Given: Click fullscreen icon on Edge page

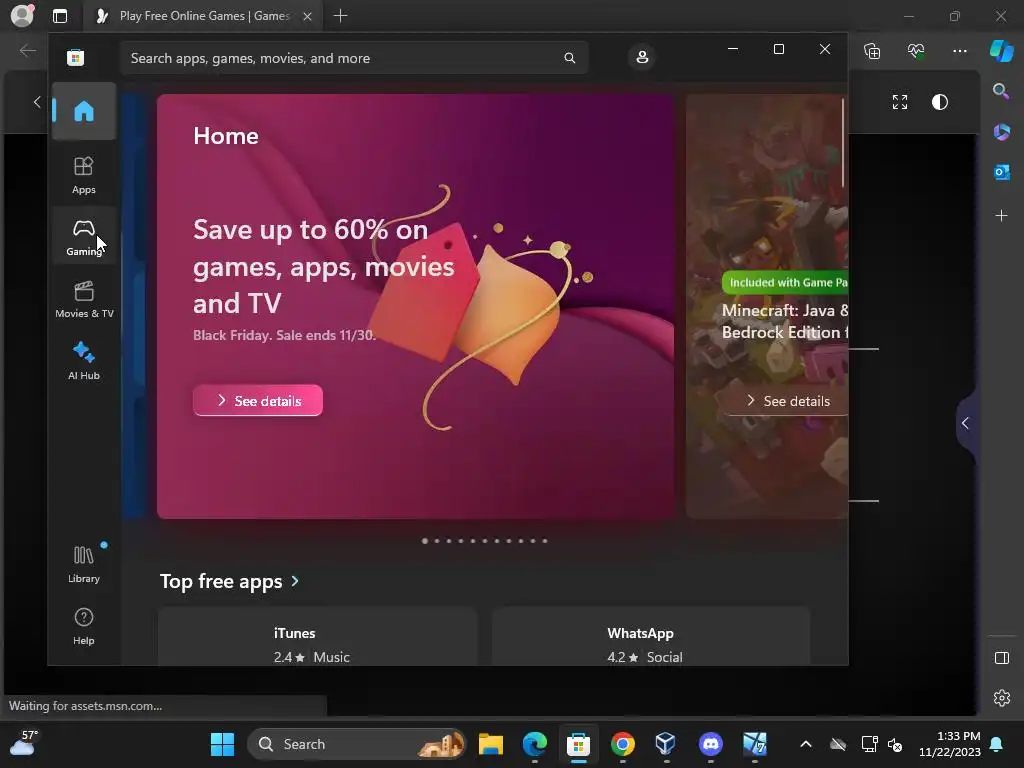Looking at the screenshot, I should click(x=900, y=102).
